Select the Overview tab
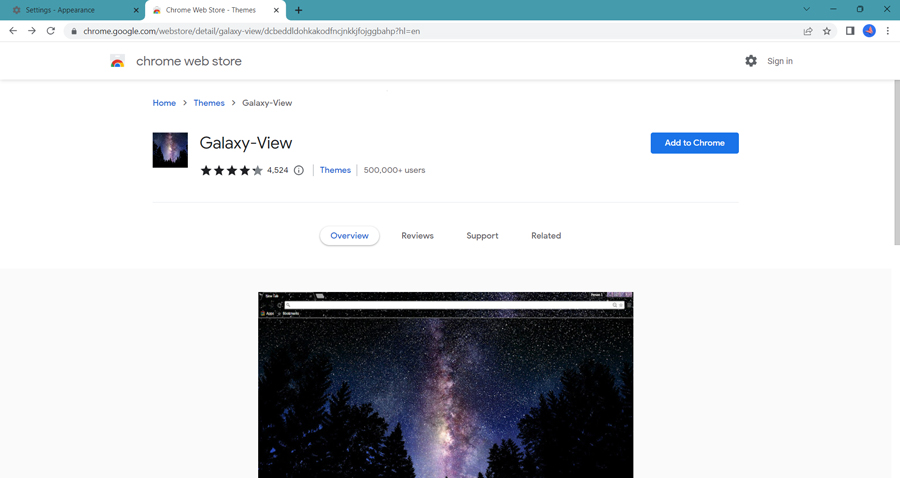This screenshot has height=478, width=900. pos(350,236)
